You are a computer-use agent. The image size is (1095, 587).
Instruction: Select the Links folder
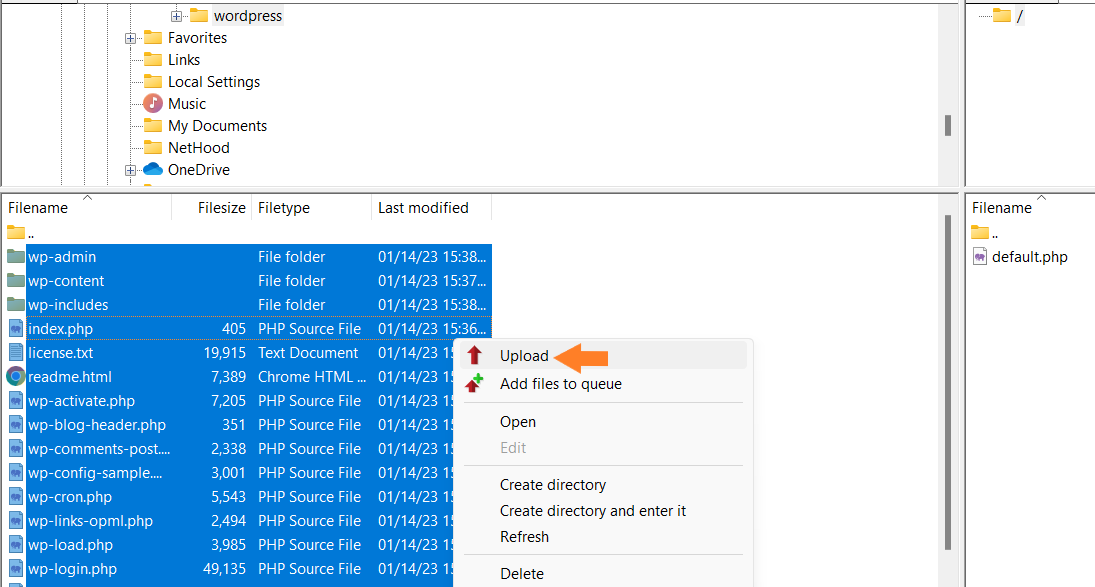[184, 60]
